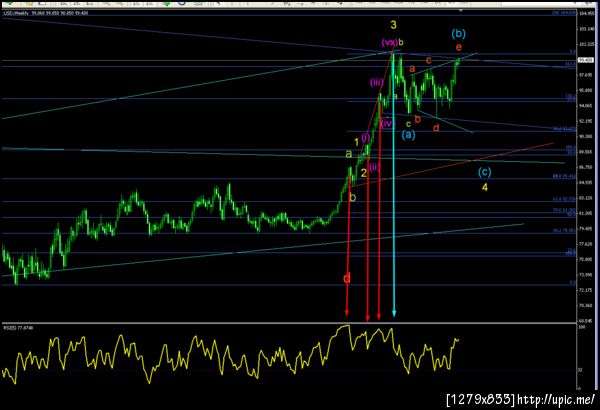Image resolution: width=600 pixels, height=410 pixels.
Task: Select the large orange "d" label near the arrows
Action: (x=347, y=278)
